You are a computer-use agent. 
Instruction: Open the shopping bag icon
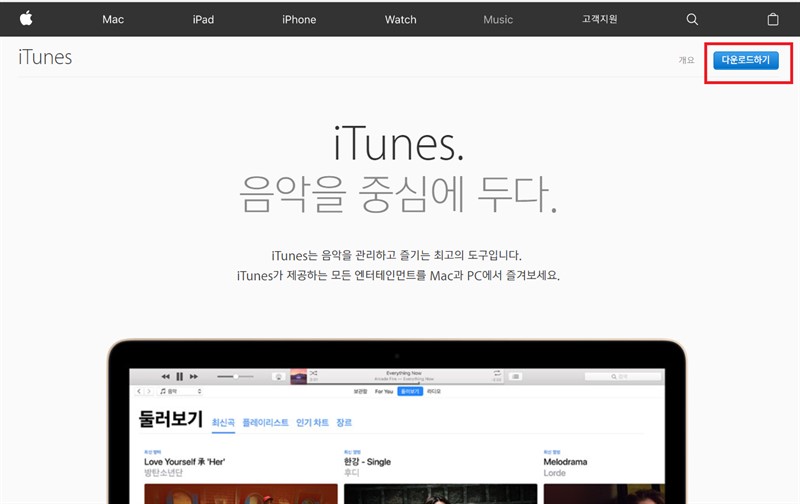pos(773,19)
